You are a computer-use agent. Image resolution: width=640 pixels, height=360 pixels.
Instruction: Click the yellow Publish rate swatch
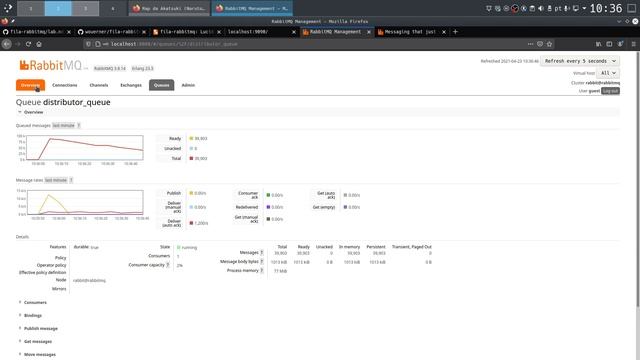click(x=191, y=193)
